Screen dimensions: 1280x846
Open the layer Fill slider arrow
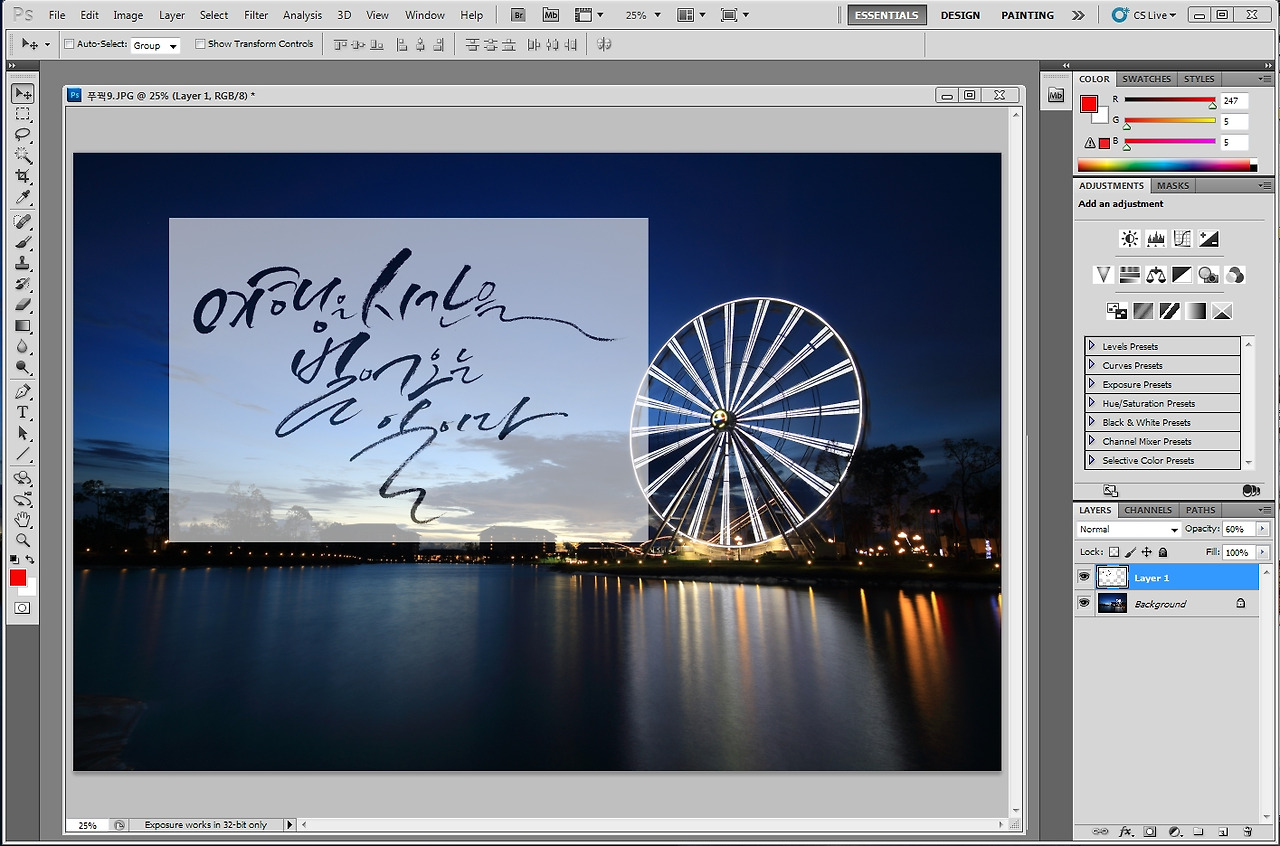pos(1262,552)
